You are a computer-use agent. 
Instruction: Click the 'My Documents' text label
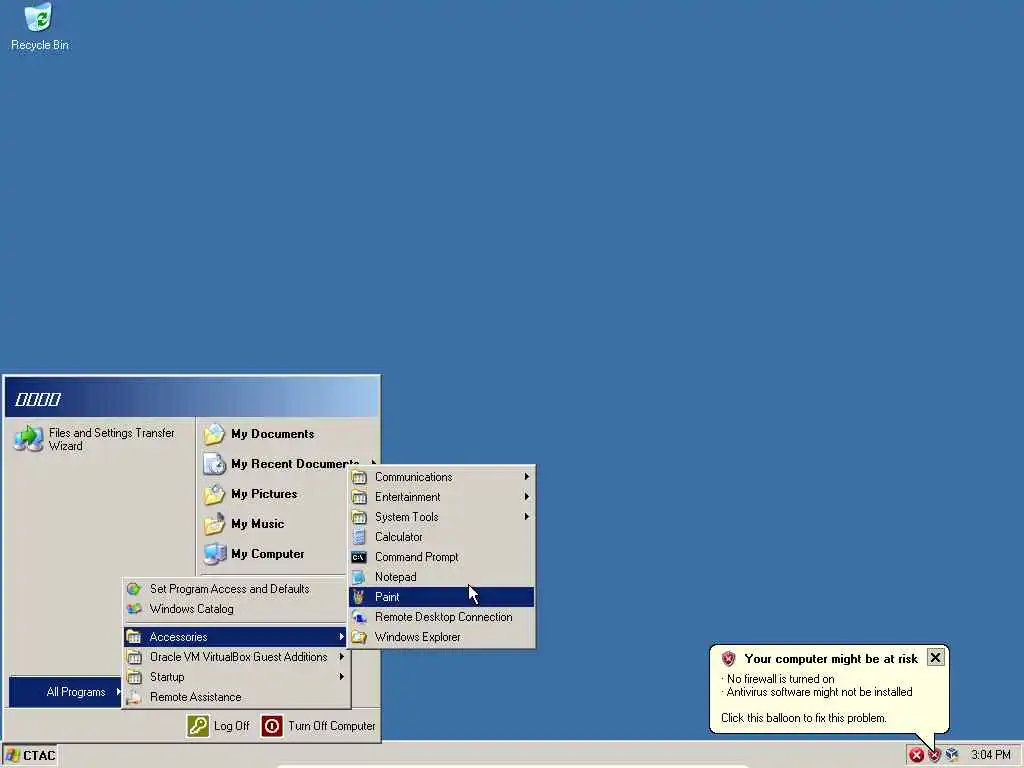[272, 434]
